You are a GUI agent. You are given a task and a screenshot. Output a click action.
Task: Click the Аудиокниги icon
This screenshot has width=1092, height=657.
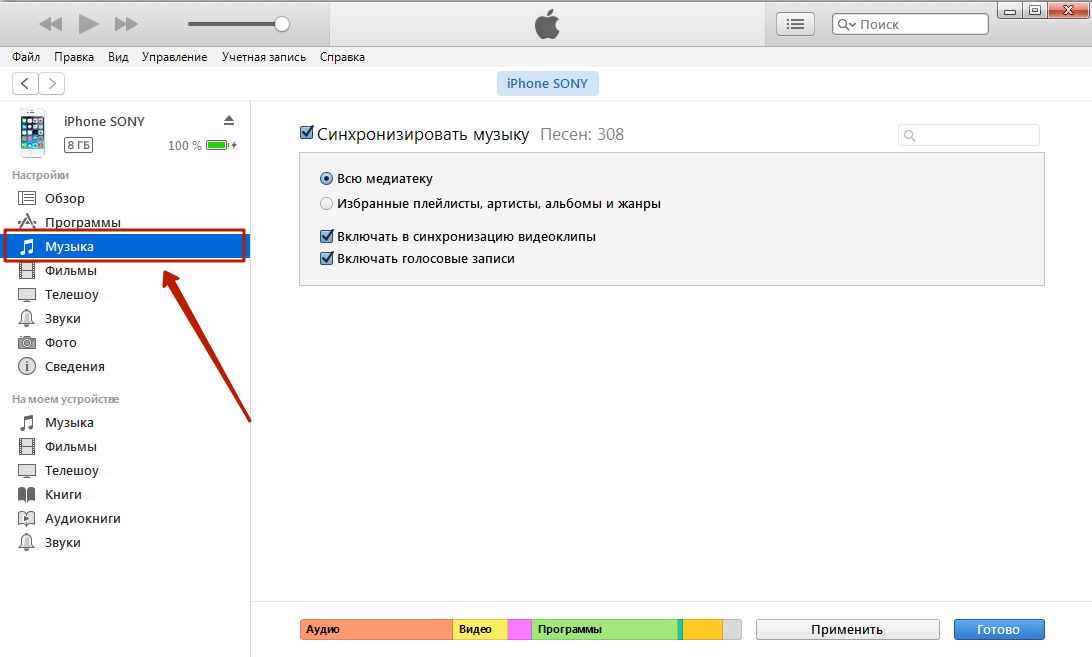pos(26,518)
